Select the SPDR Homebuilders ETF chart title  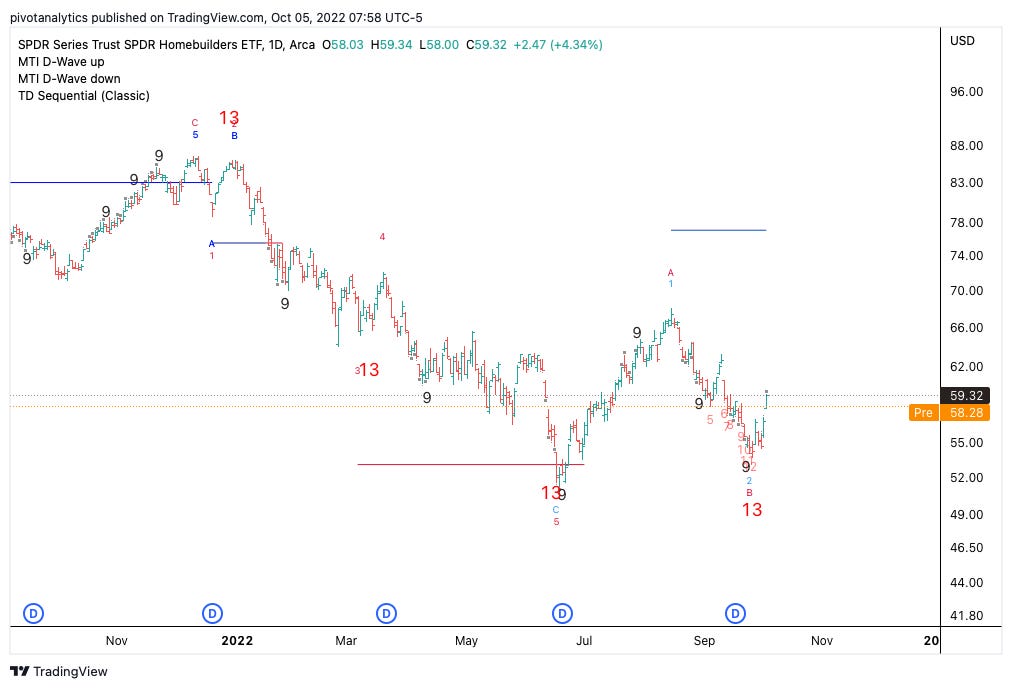[167, 45]
